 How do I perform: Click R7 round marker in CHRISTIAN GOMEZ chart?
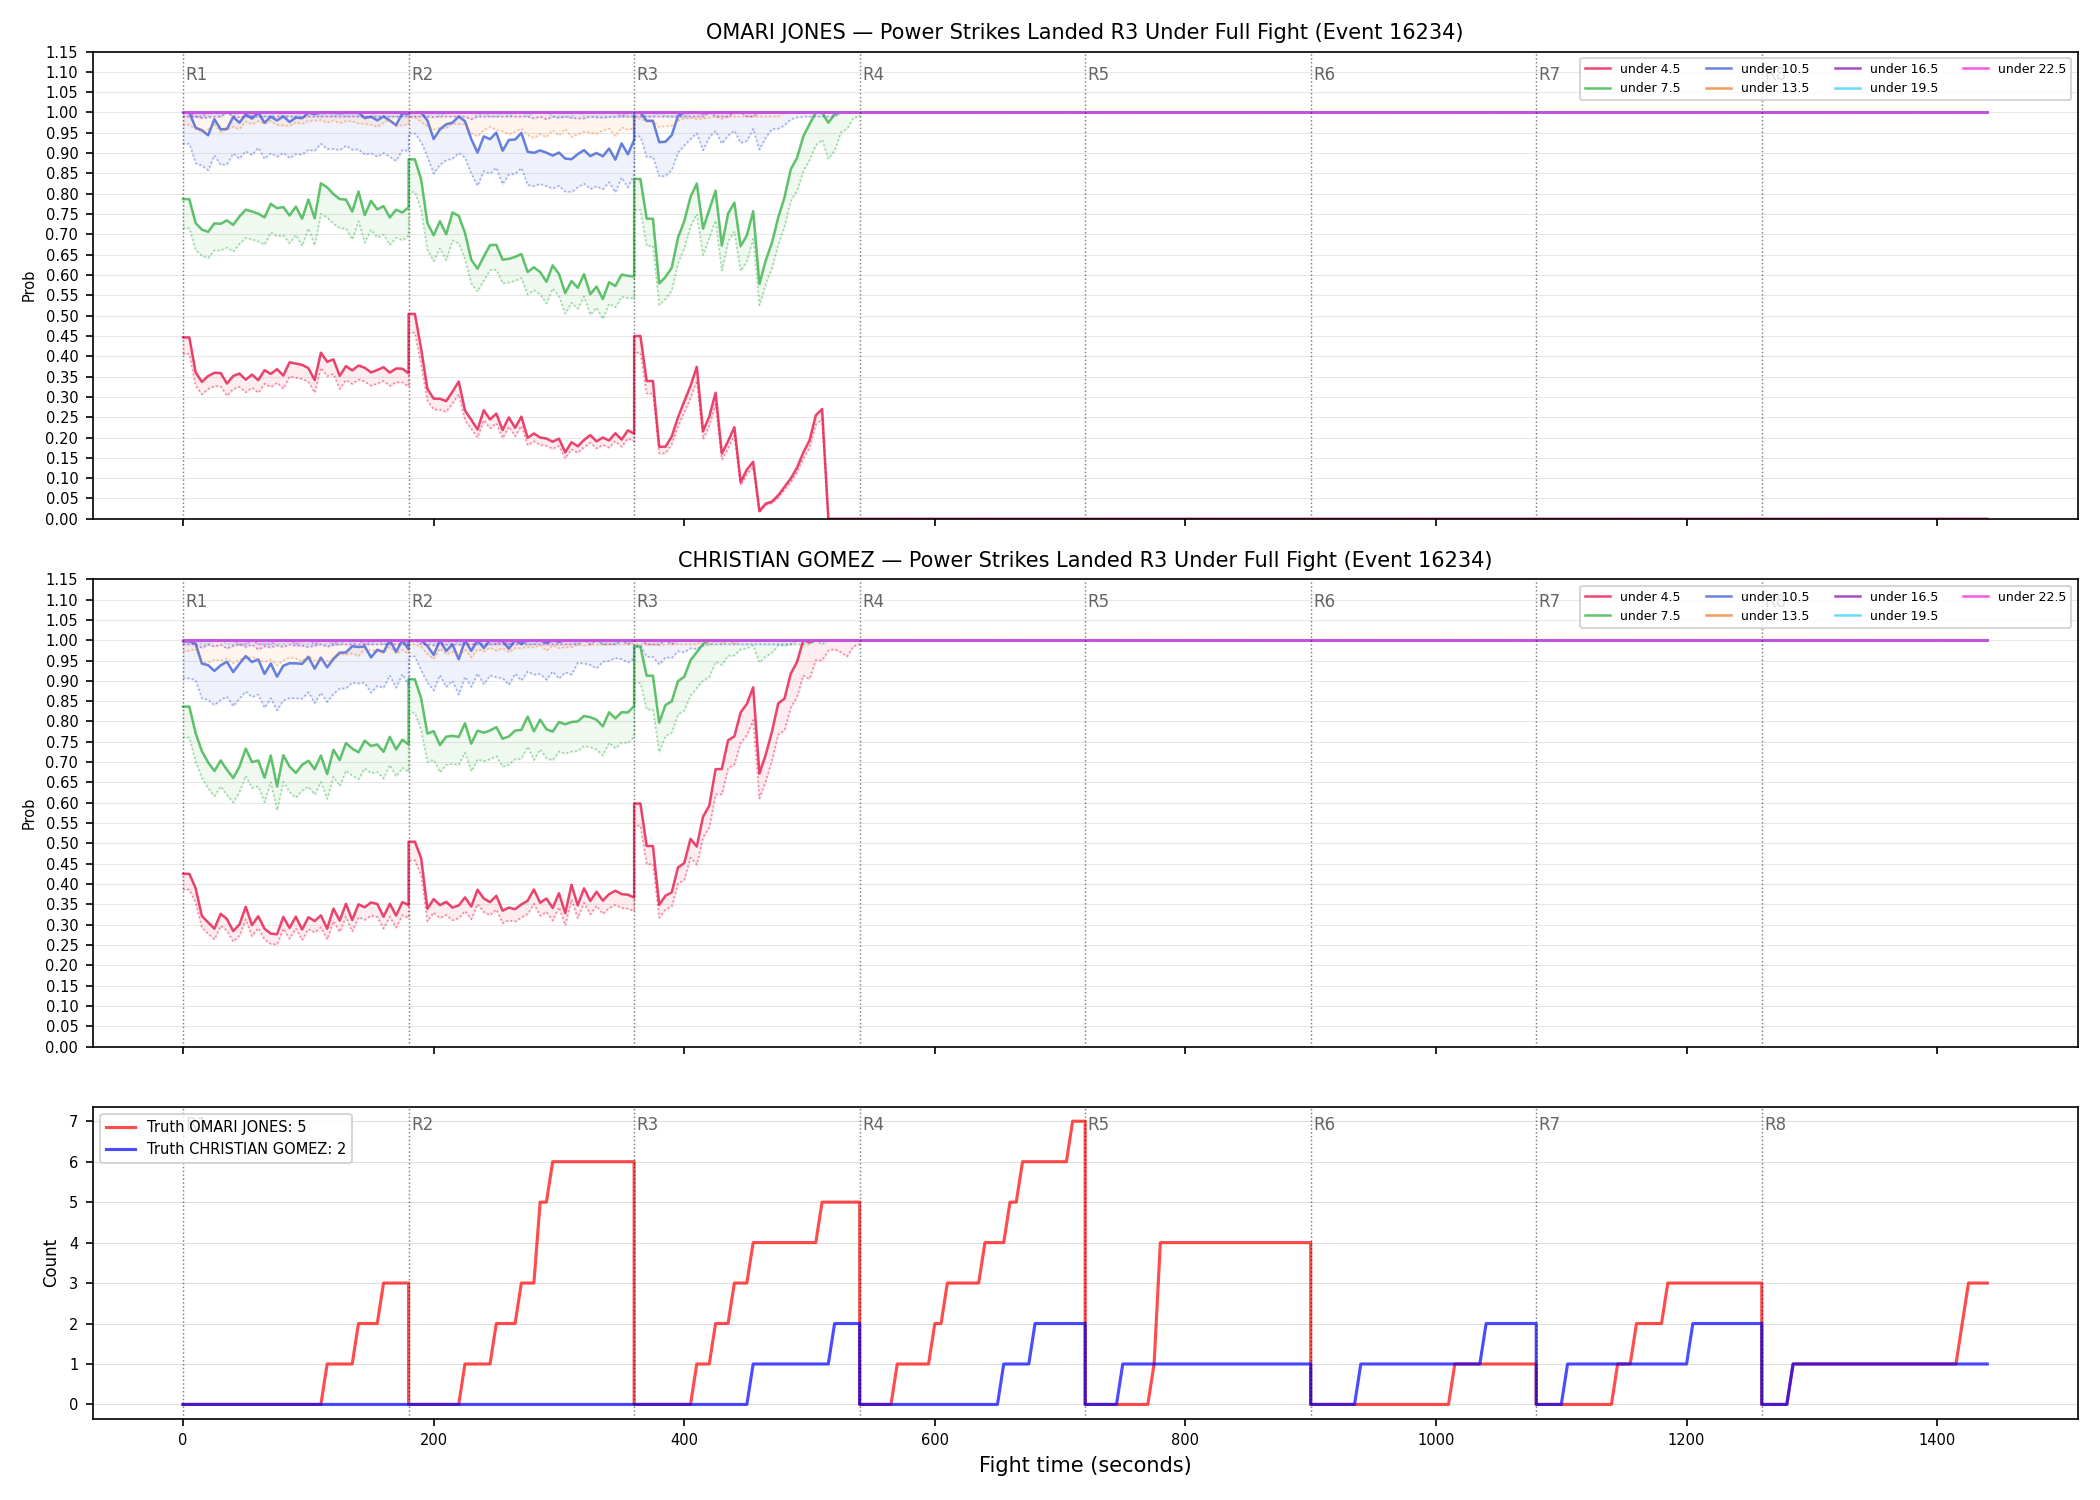click(x=1549, y=601)
